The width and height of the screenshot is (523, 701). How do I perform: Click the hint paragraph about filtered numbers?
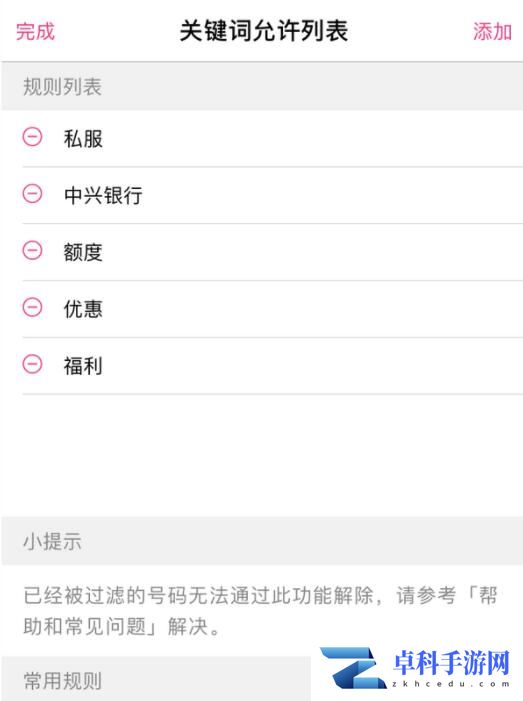tap(260, 611)
